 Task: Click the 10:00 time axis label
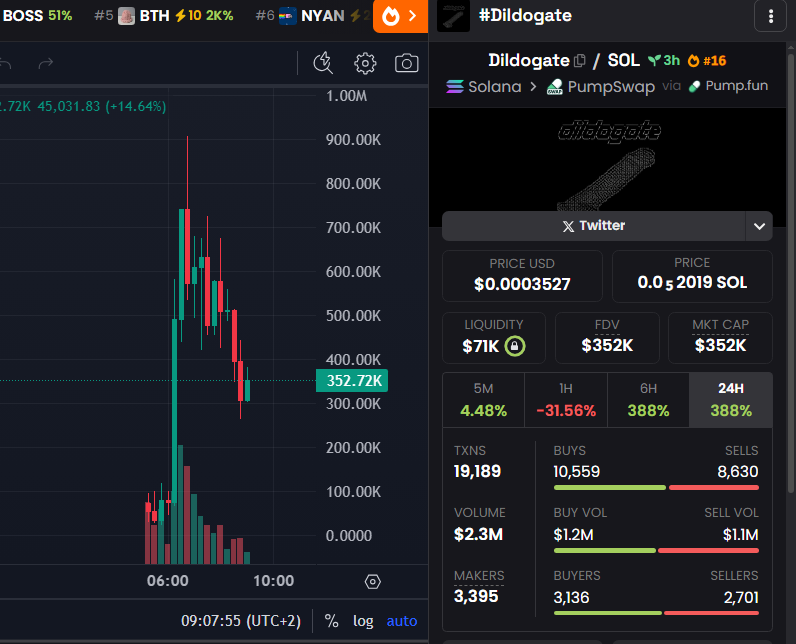[274, 581]
